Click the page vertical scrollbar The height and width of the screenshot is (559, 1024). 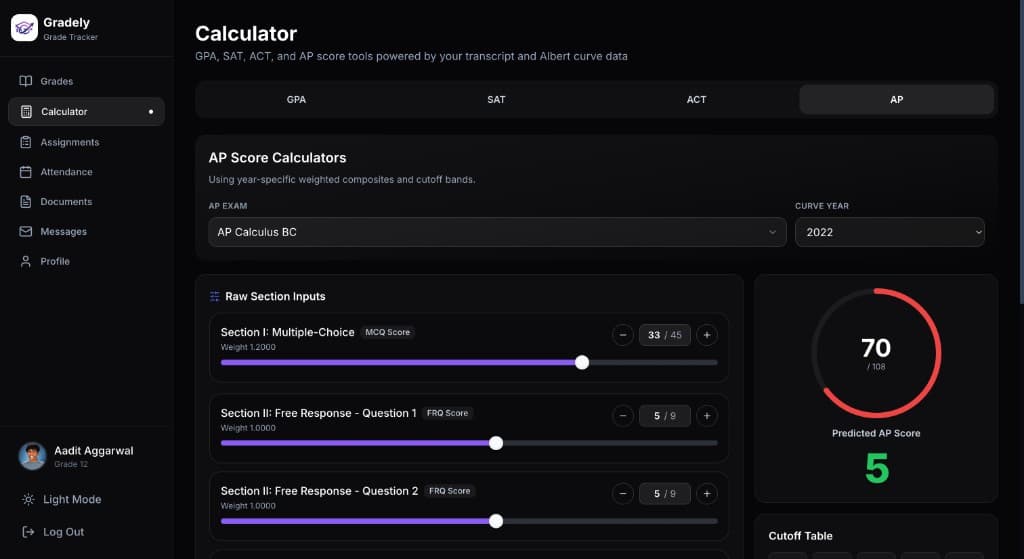(1021, 152)
